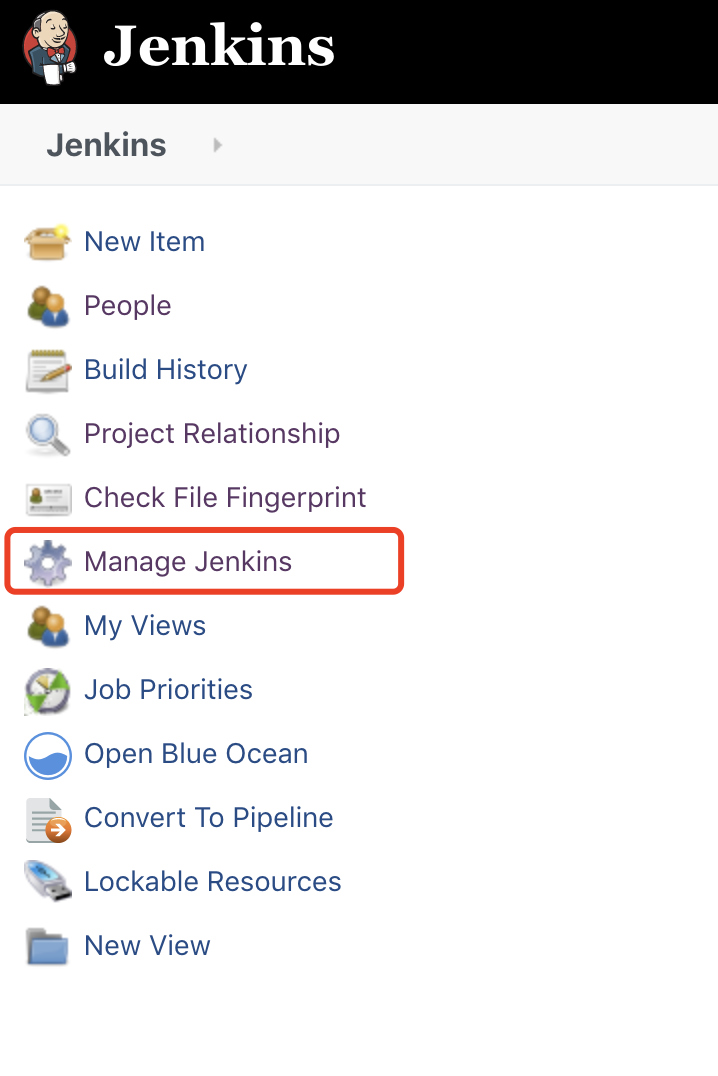This screenshot has width=718, height=1076.
Task: Expand the Jenkins breadcrumb arrow
Action: (x=218, y=145)
